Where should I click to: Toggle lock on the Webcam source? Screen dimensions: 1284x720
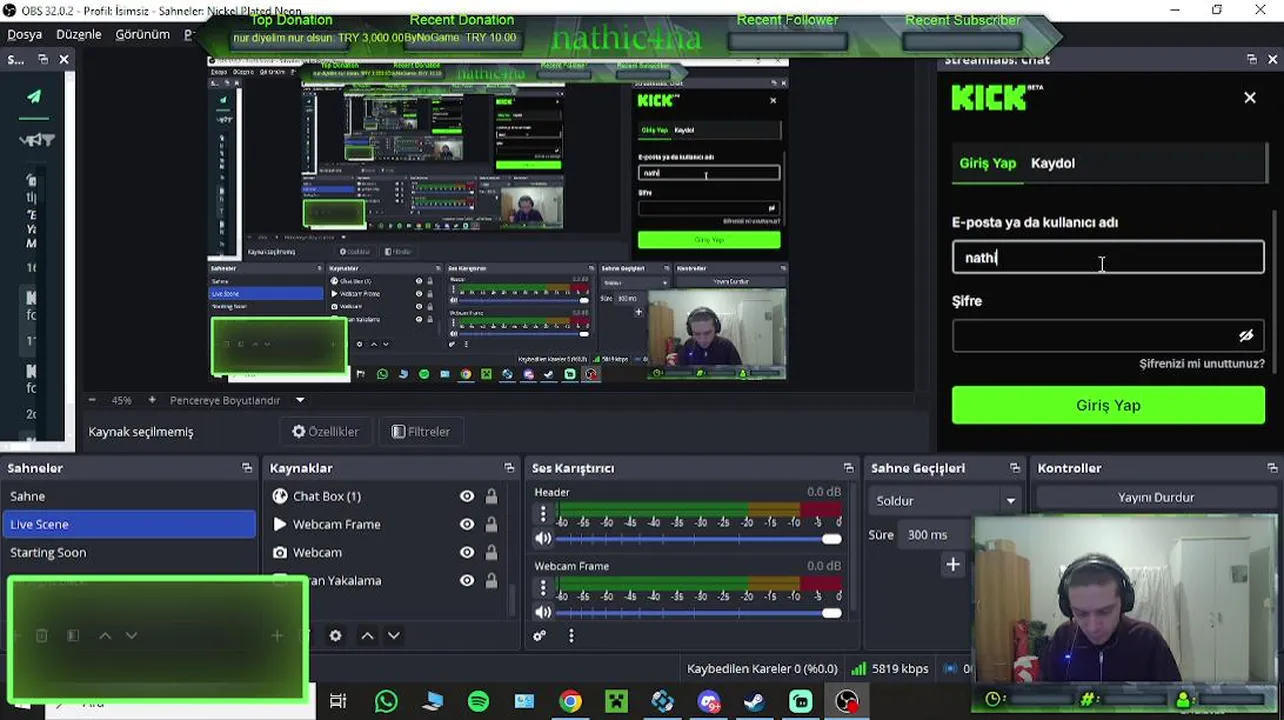(491, 552)
